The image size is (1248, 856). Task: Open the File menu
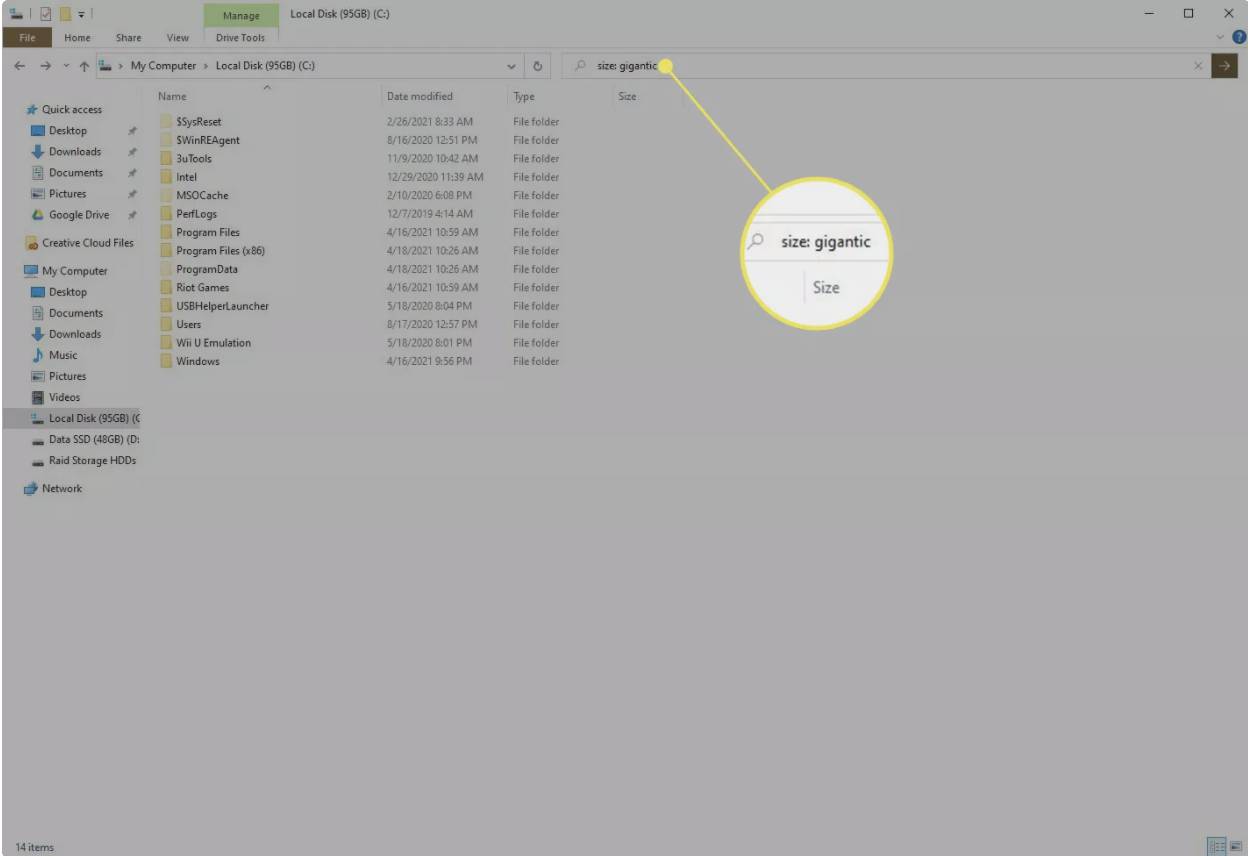27,38
